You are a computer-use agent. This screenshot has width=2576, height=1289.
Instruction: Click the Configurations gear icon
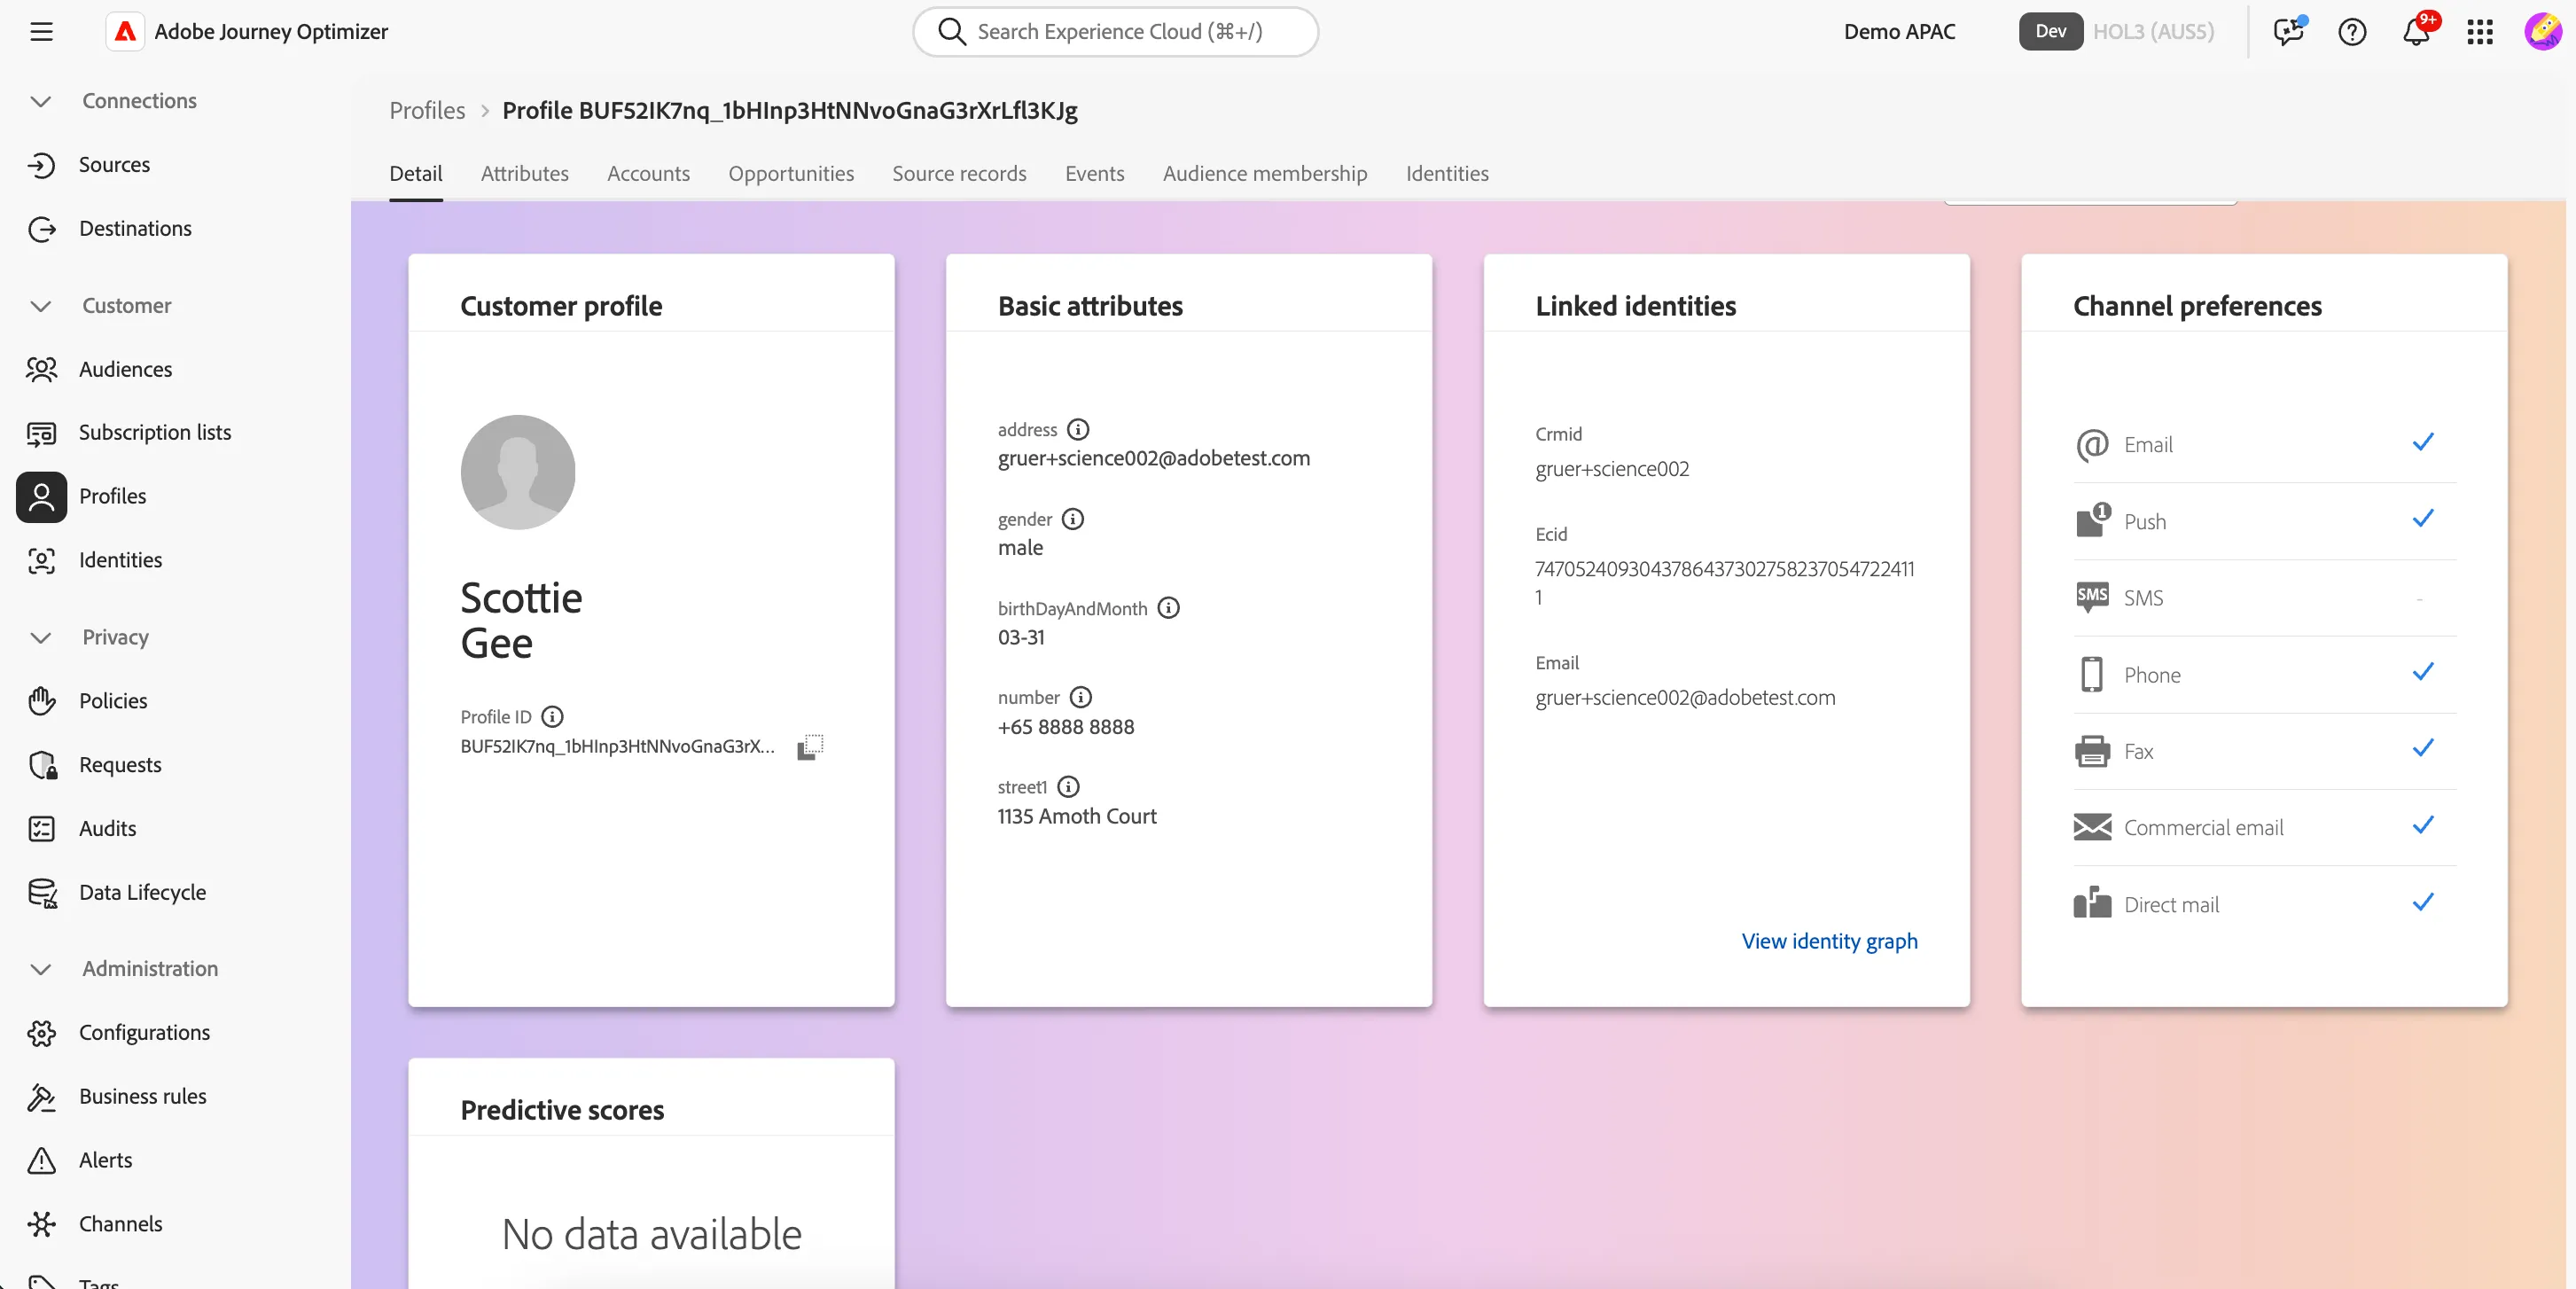coord(41,1033)
